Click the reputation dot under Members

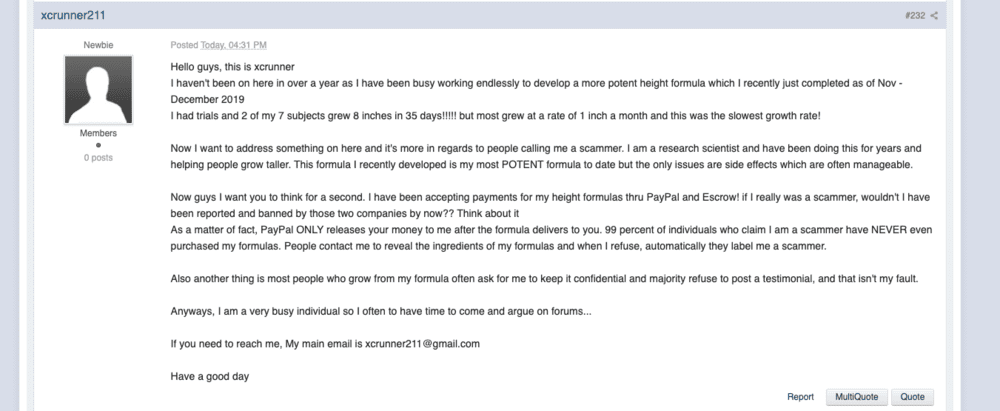click(98, 145)
